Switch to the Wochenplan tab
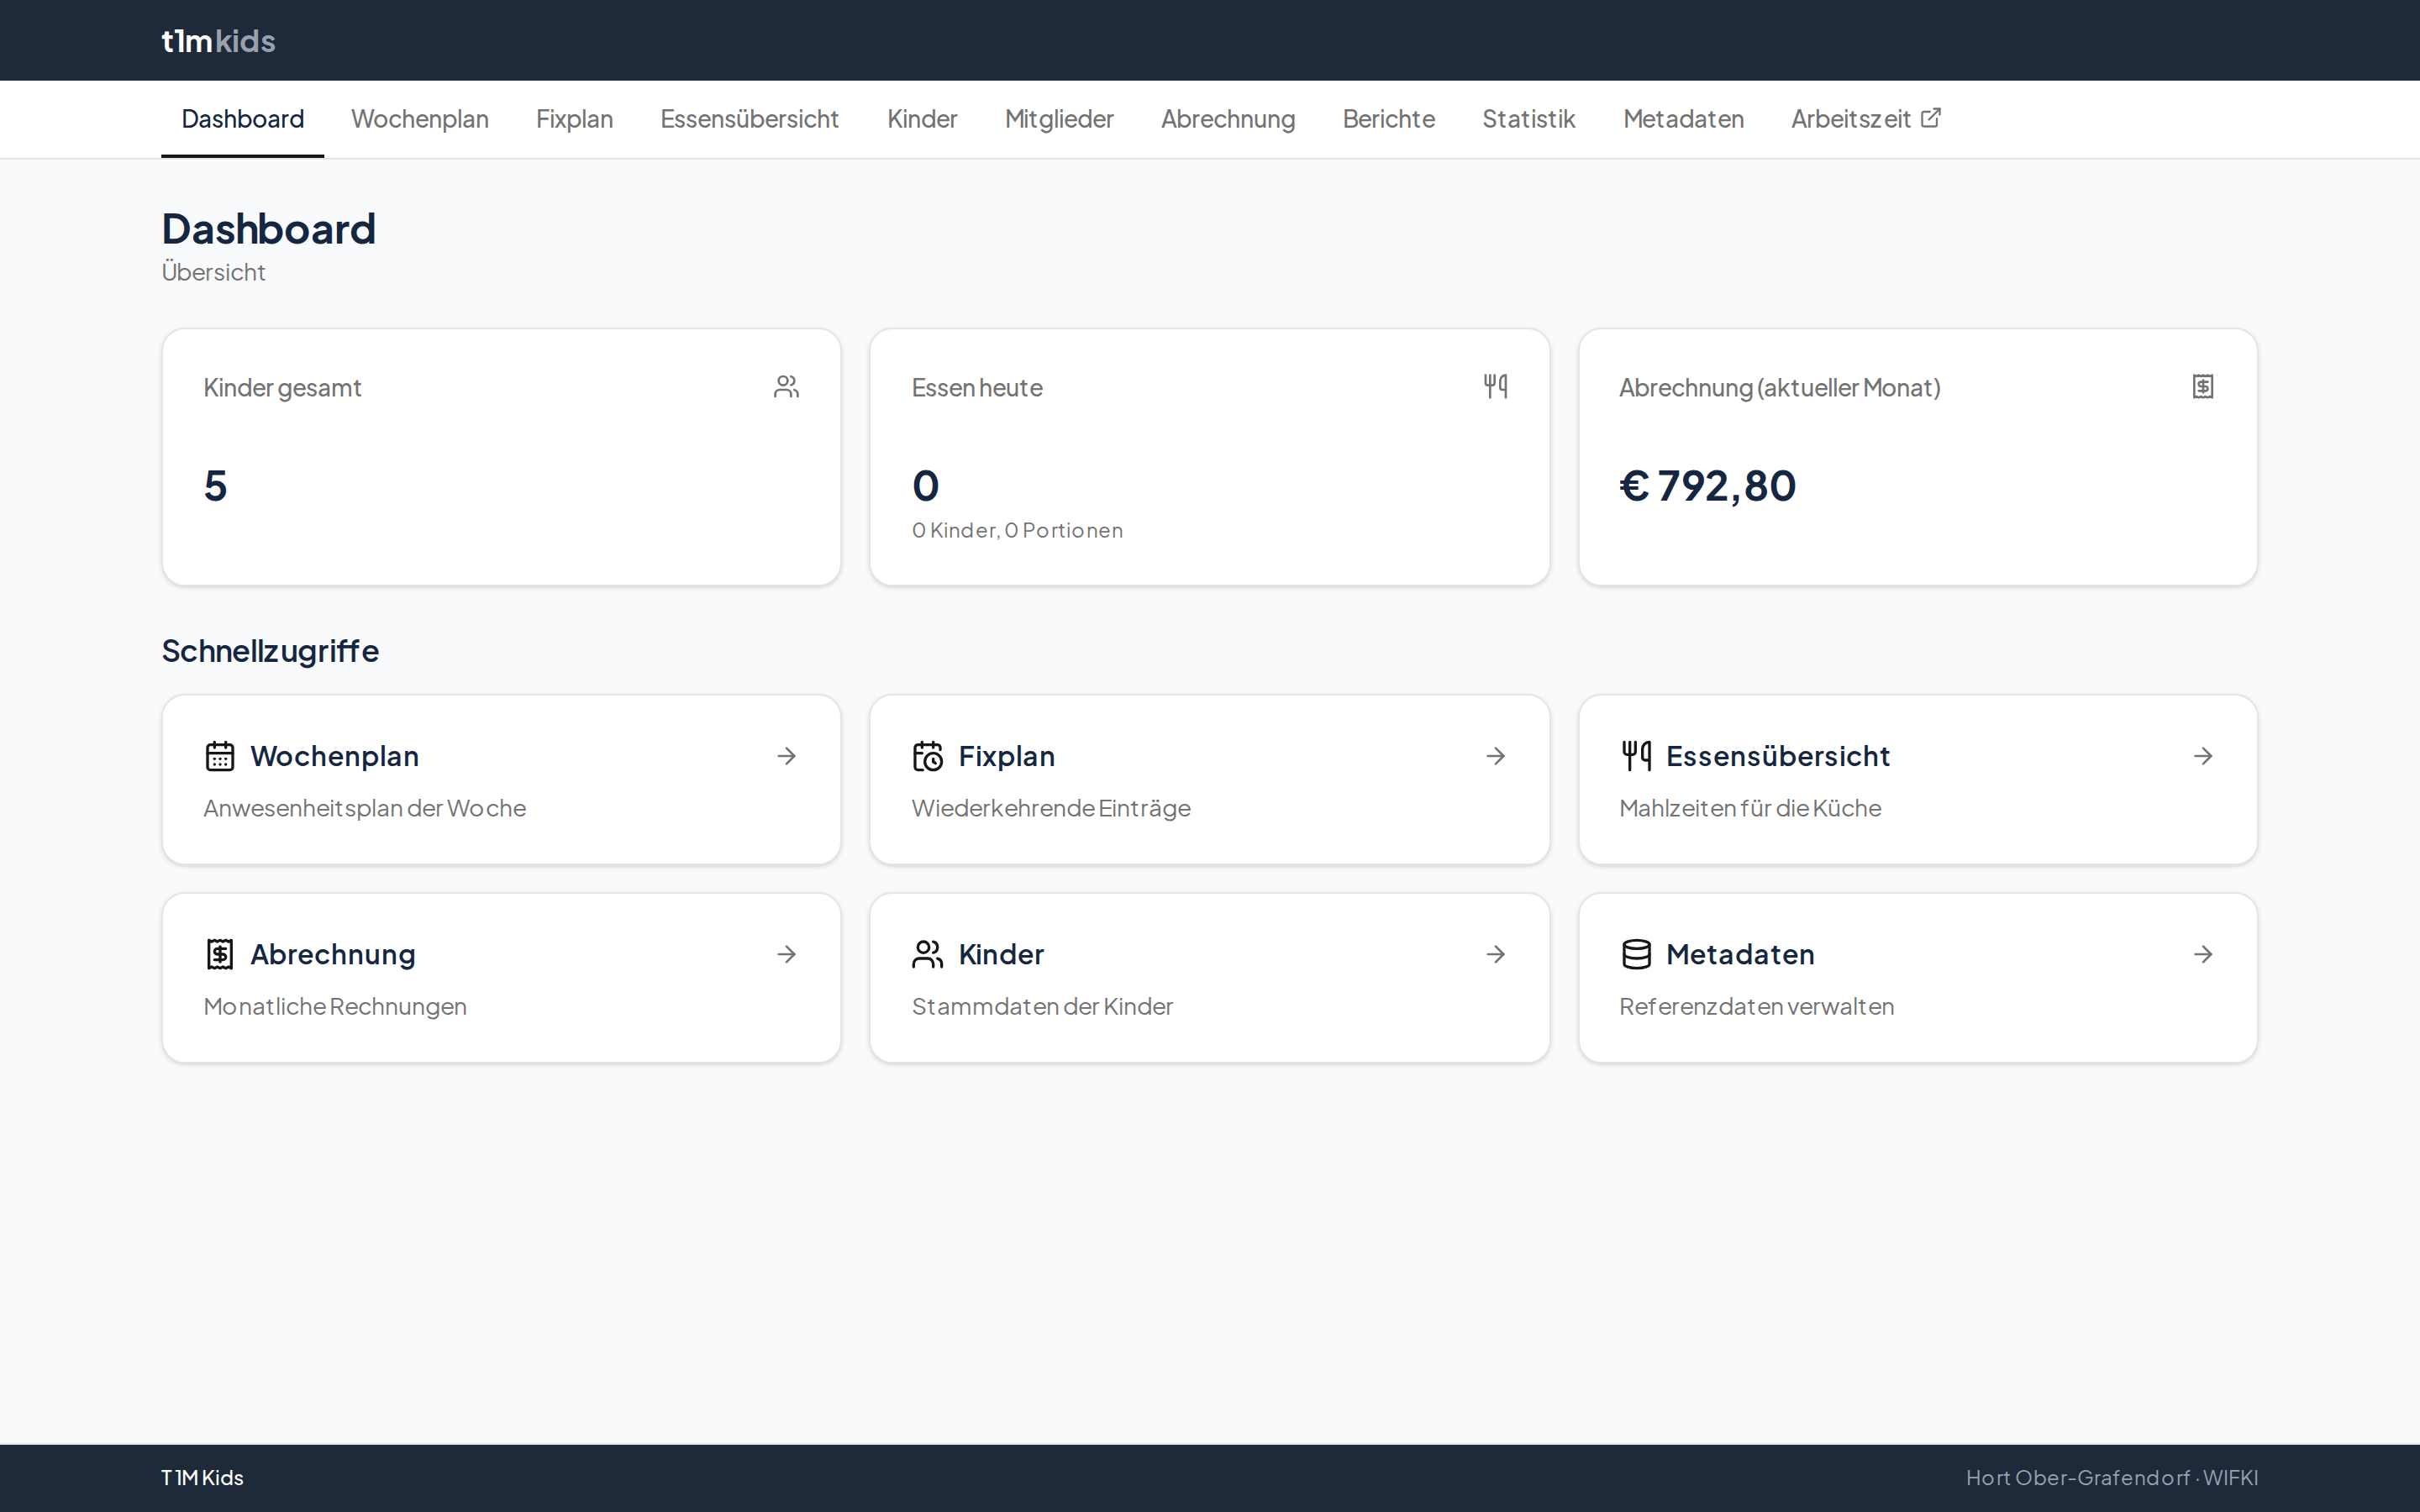The height and width of the screenshot is (1512, 2420). click(x=419, y=119)
